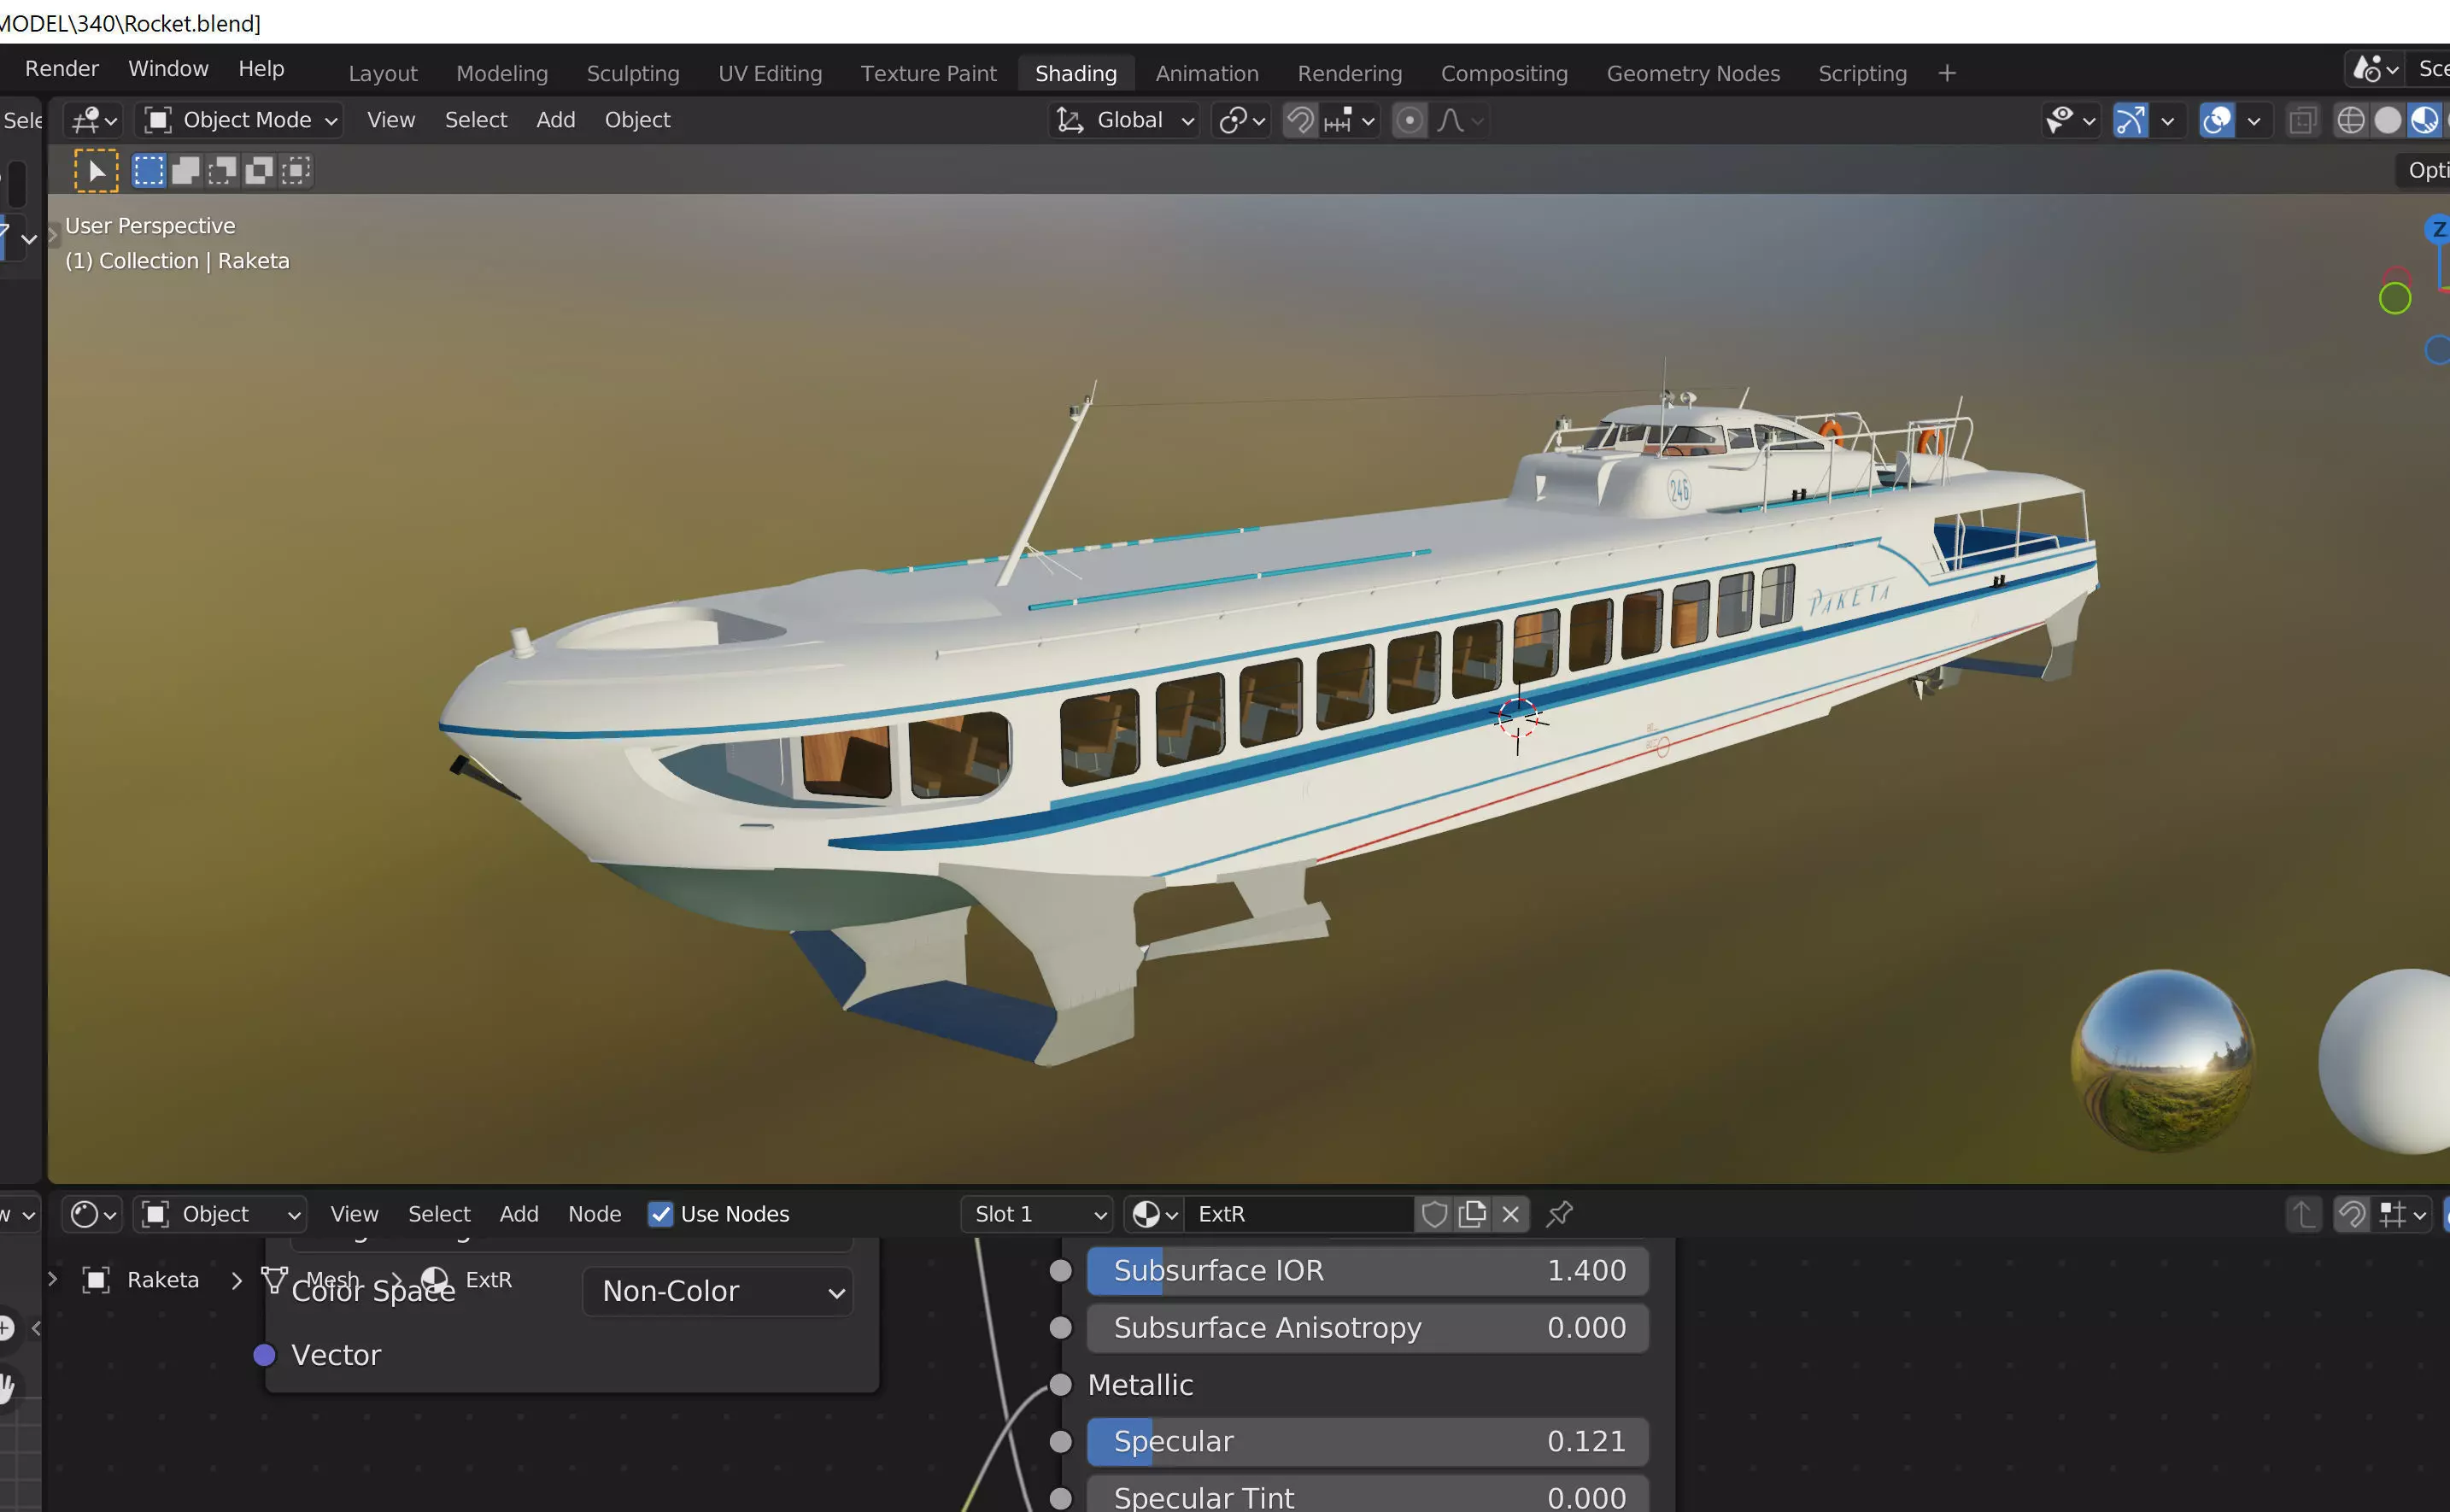
Task: Switch to the Scripting workspace tab
Action: click(x=1862, y=74)
